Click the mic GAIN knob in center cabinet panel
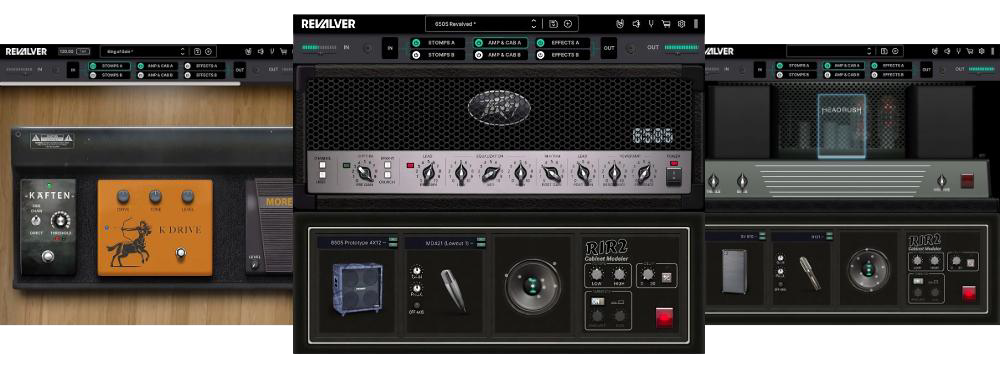This screenshot has width=1000, height=369. [x=417, y=270]
